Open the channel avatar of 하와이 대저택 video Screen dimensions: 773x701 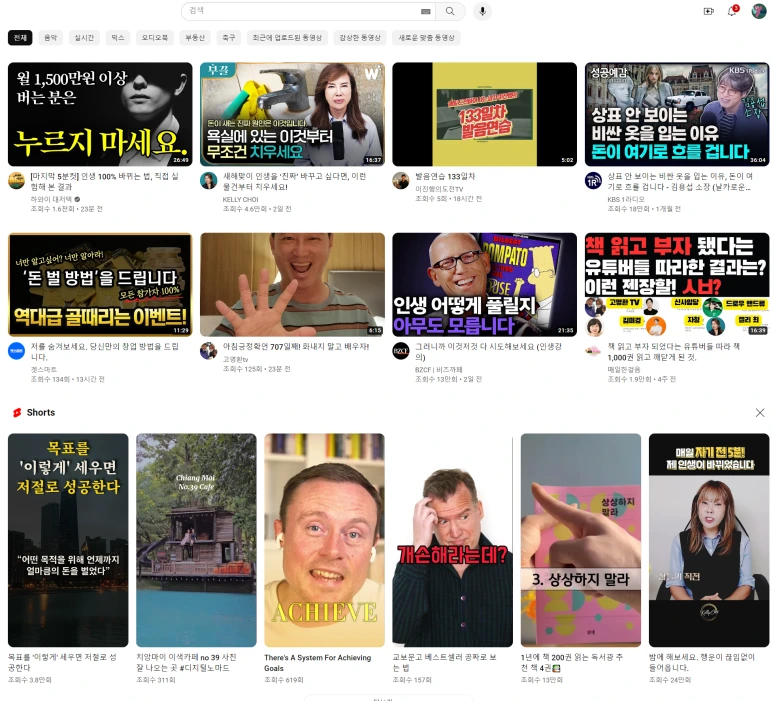[x=16, y=180]
